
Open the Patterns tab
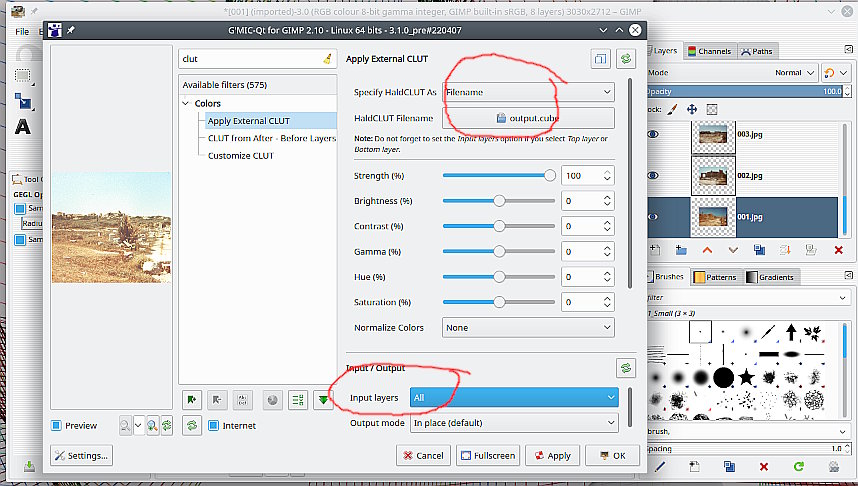tap(716, 277)
